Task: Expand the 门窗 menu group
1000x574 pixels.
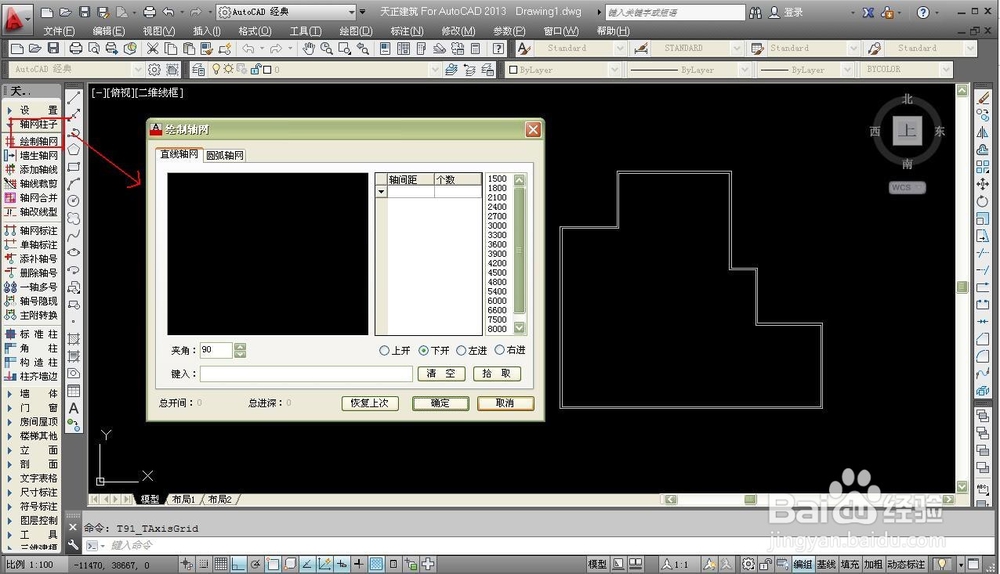Action: (x=33, y=408)
